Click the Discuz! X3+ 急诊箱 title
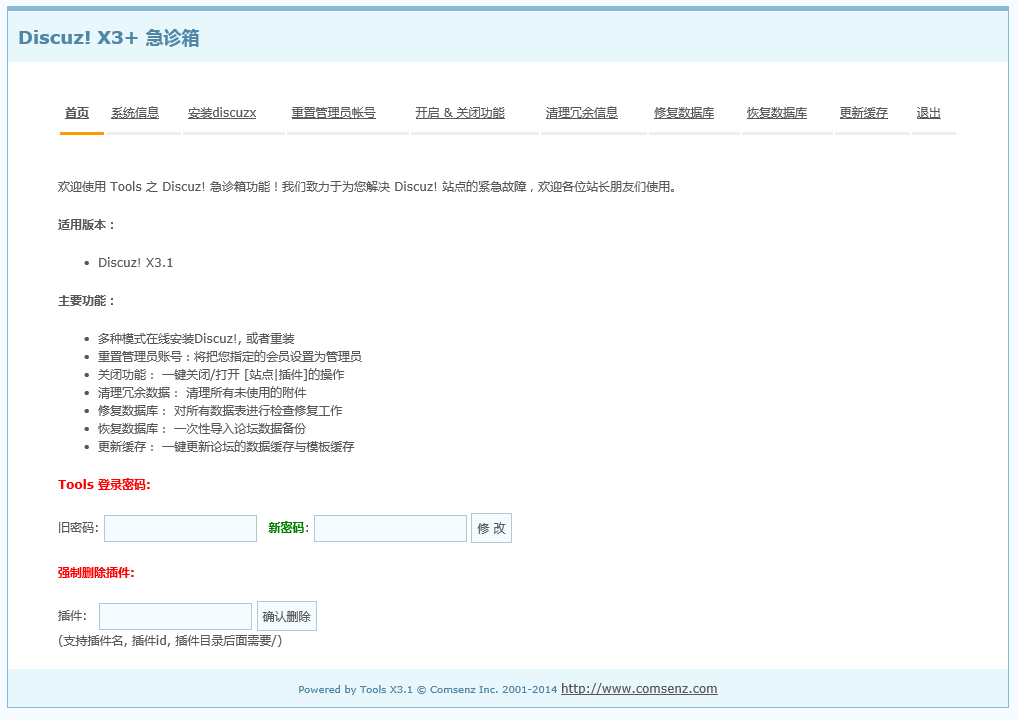Image resolution: width=1018 pixels, height=720 pixels. 108,38
